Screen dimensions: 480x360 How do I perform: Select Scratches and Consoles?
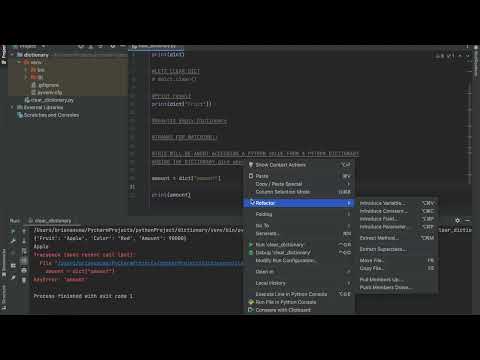[48, 115]
